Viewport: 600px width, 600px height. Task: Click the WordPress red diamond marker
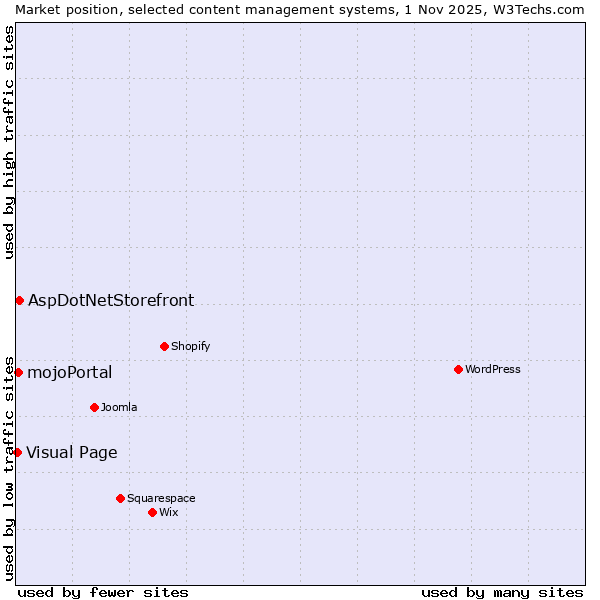pyautogui.click(x=458, y=369)
